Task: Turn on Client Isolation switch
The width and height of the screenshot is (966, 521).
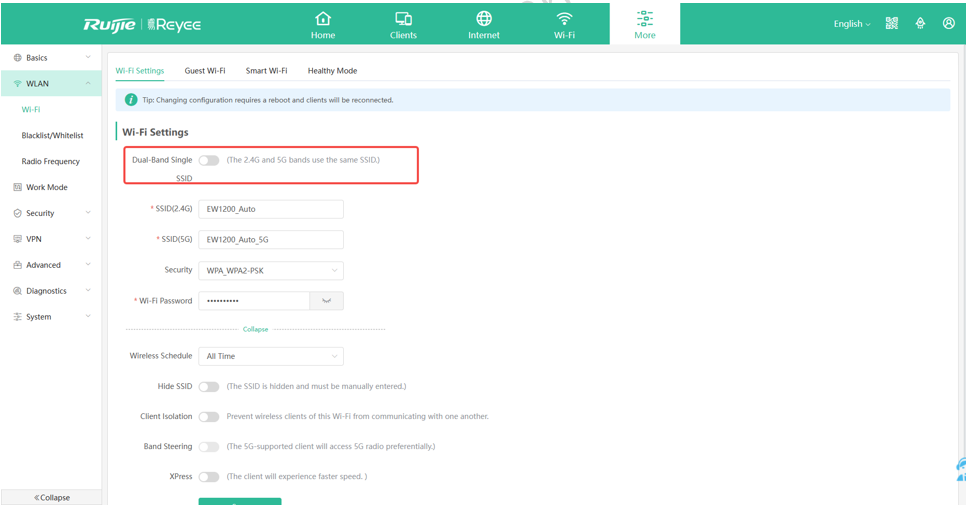Action: click(209, 416)
